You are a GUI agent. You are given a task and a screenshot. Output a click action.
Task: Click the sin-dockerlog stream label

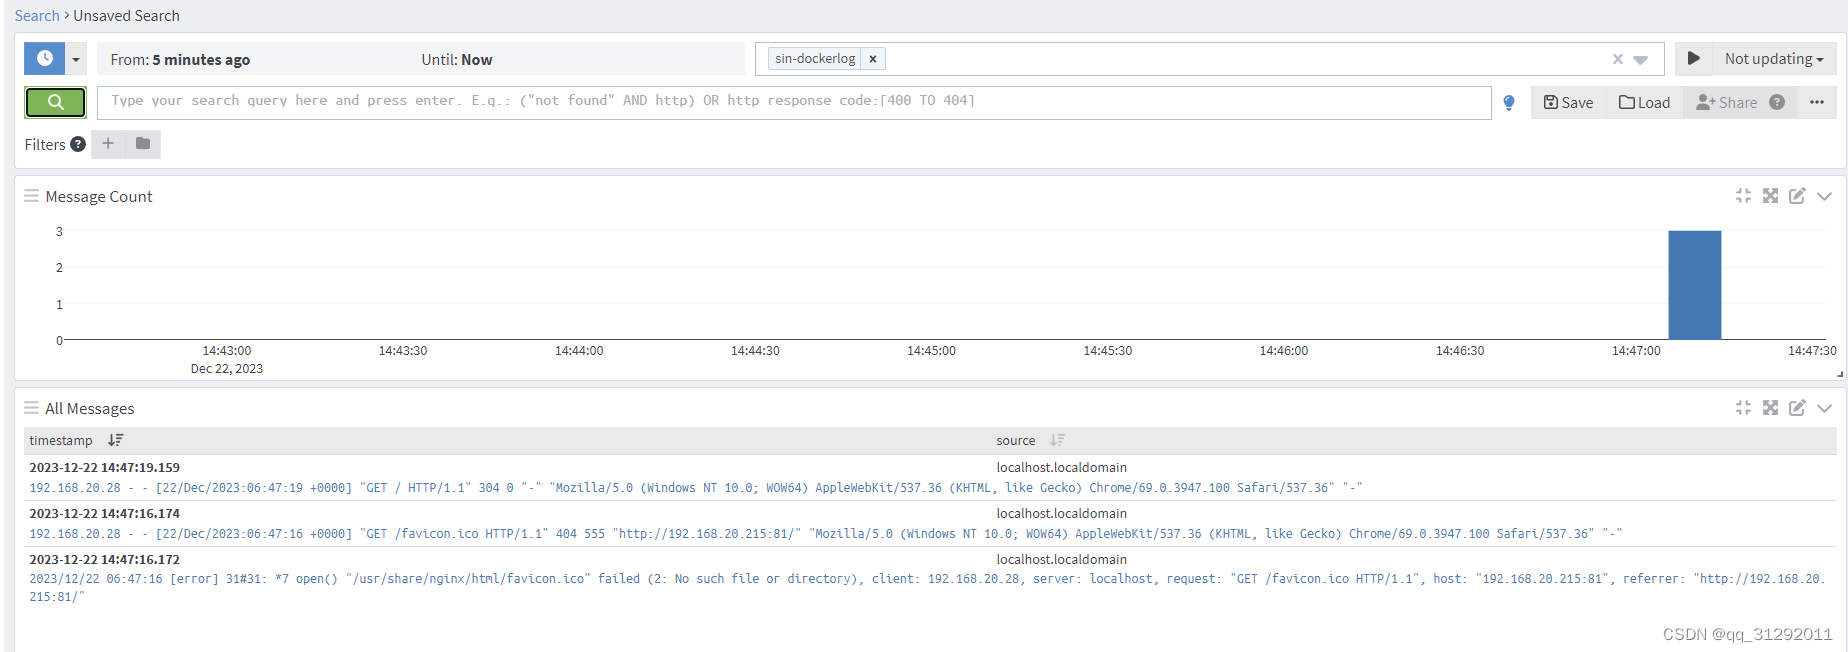pos(815,59)
